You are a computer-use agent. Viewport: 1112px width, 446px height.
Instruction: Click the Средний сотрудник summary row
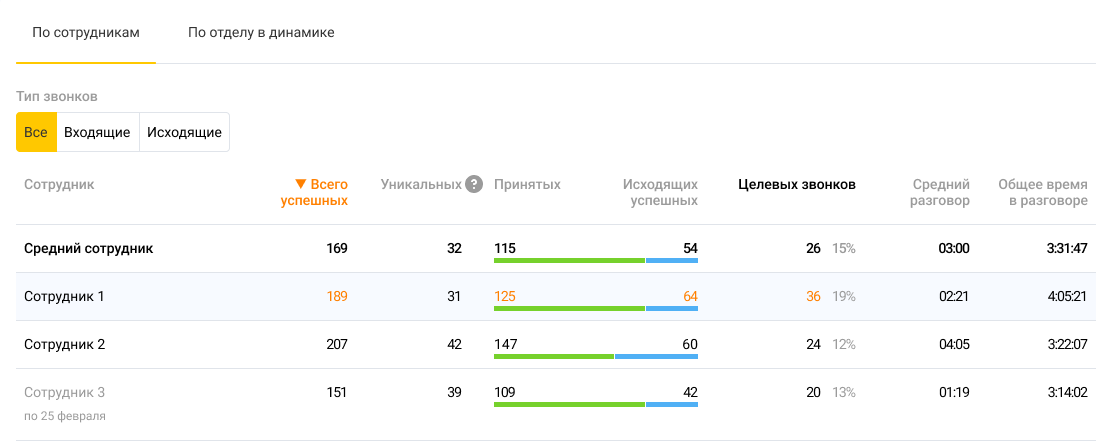pyautogui.click(x=89, y=248)
